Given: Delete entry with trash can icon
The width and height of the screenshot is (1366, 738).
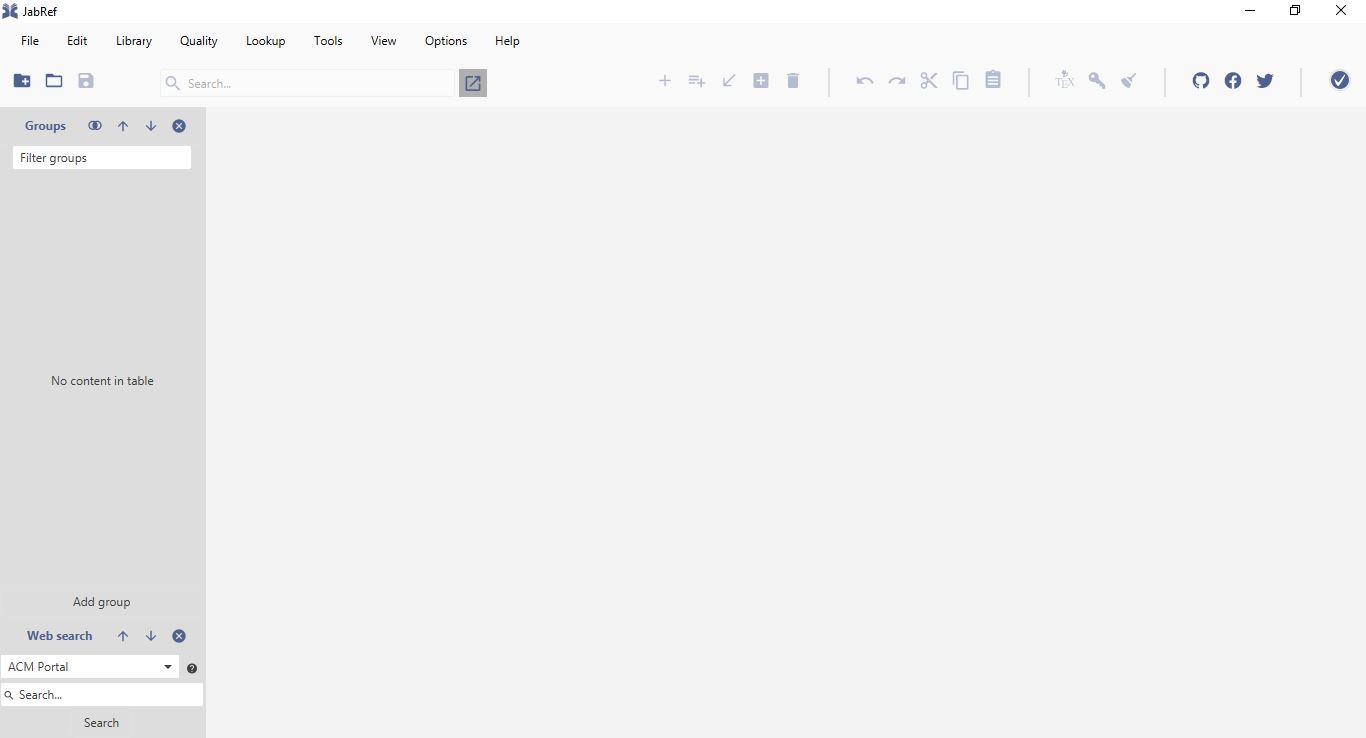Looking at the screenshot, I should click(793, 81).
